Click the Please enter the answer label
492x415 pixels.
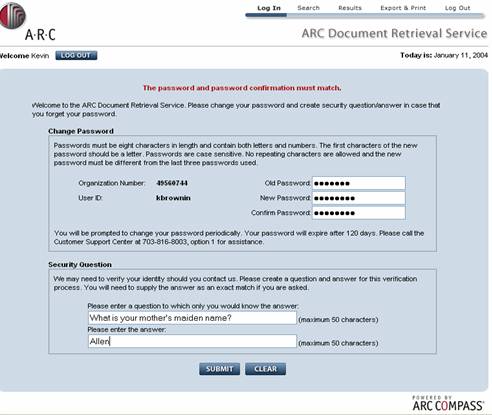click(127, 330)
